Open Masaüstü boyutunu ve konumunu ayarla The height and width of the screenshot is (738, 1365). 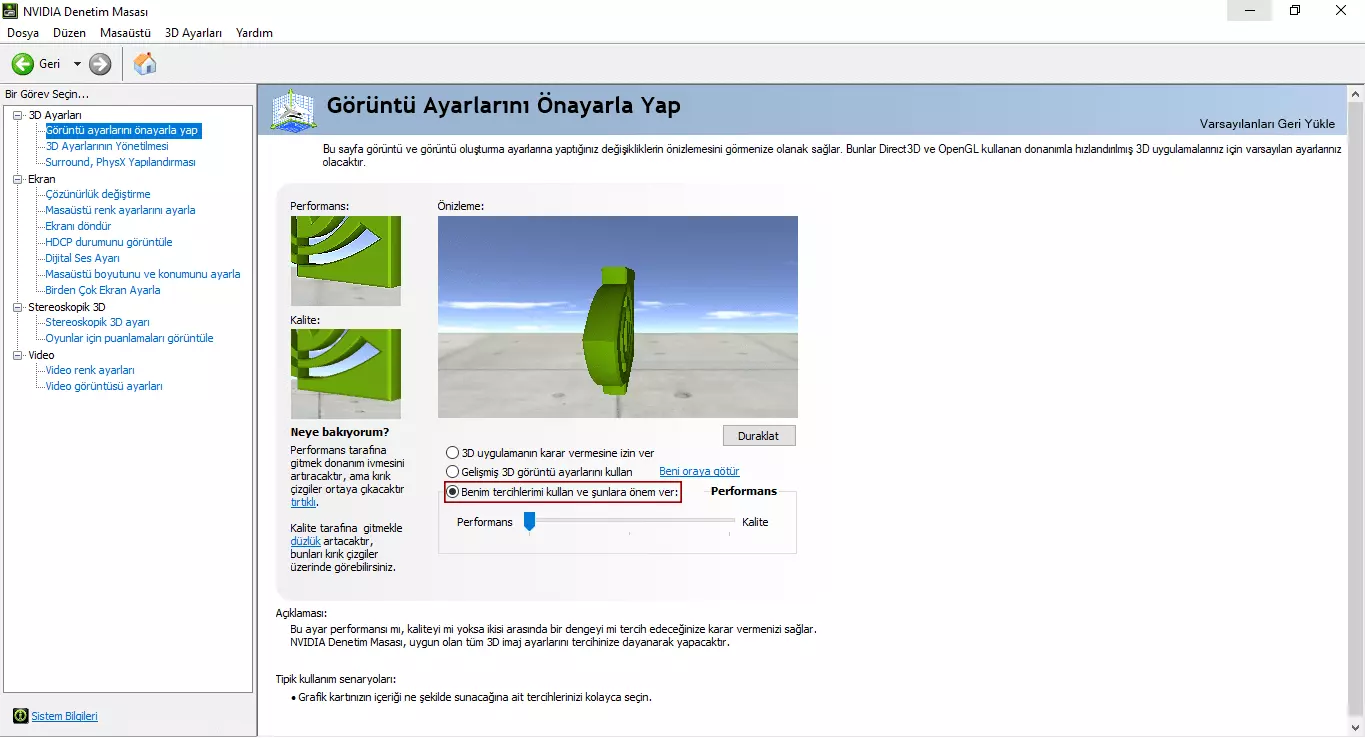[143, 274]
